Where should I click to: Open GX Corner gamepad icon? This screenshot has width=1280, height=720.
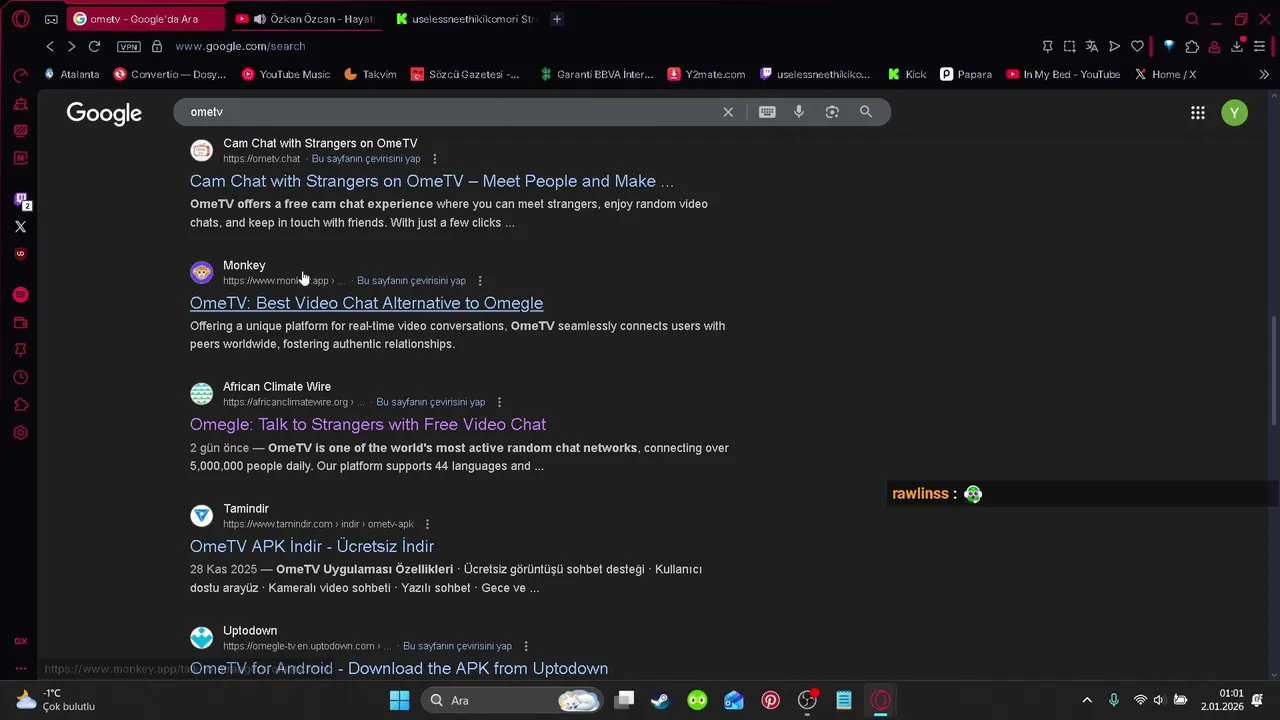tap(51, 19)
